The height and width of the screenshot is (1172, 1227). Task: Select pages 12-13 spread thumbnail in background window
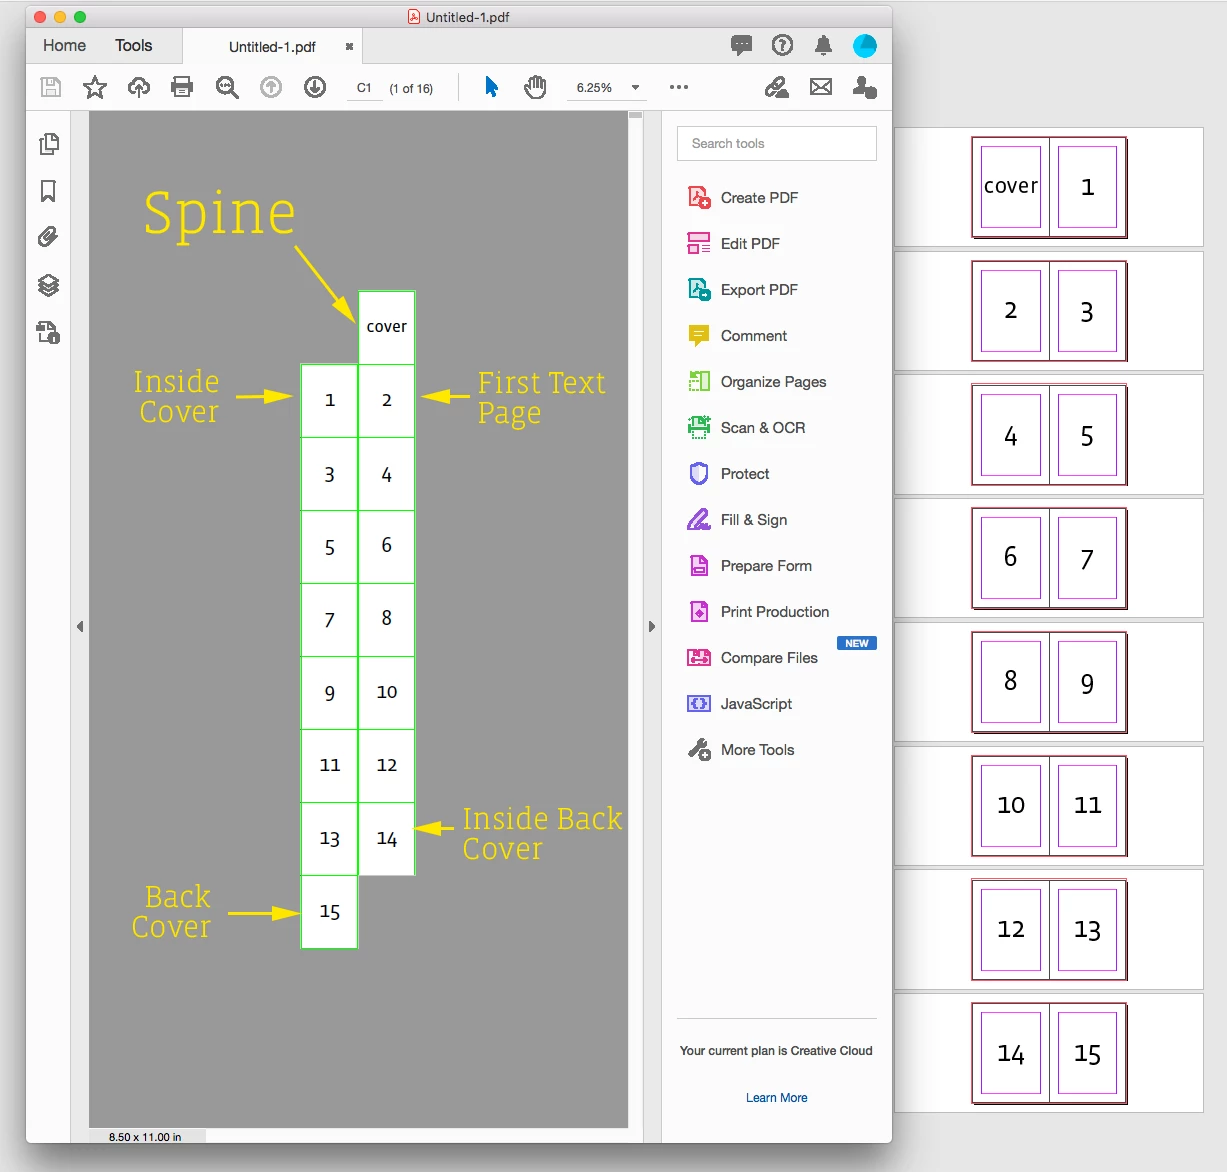click(1049, 929)
